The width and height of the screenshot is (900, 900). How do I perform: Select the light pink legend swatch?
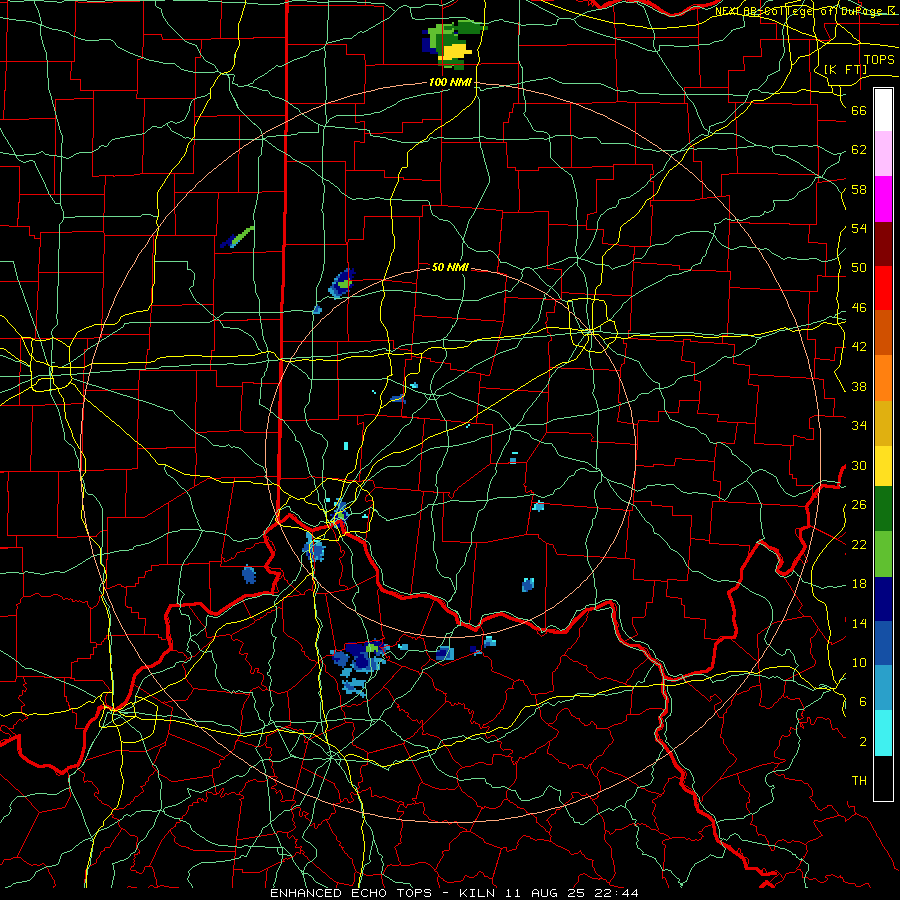pyautogui.click(x=883, y=153)
